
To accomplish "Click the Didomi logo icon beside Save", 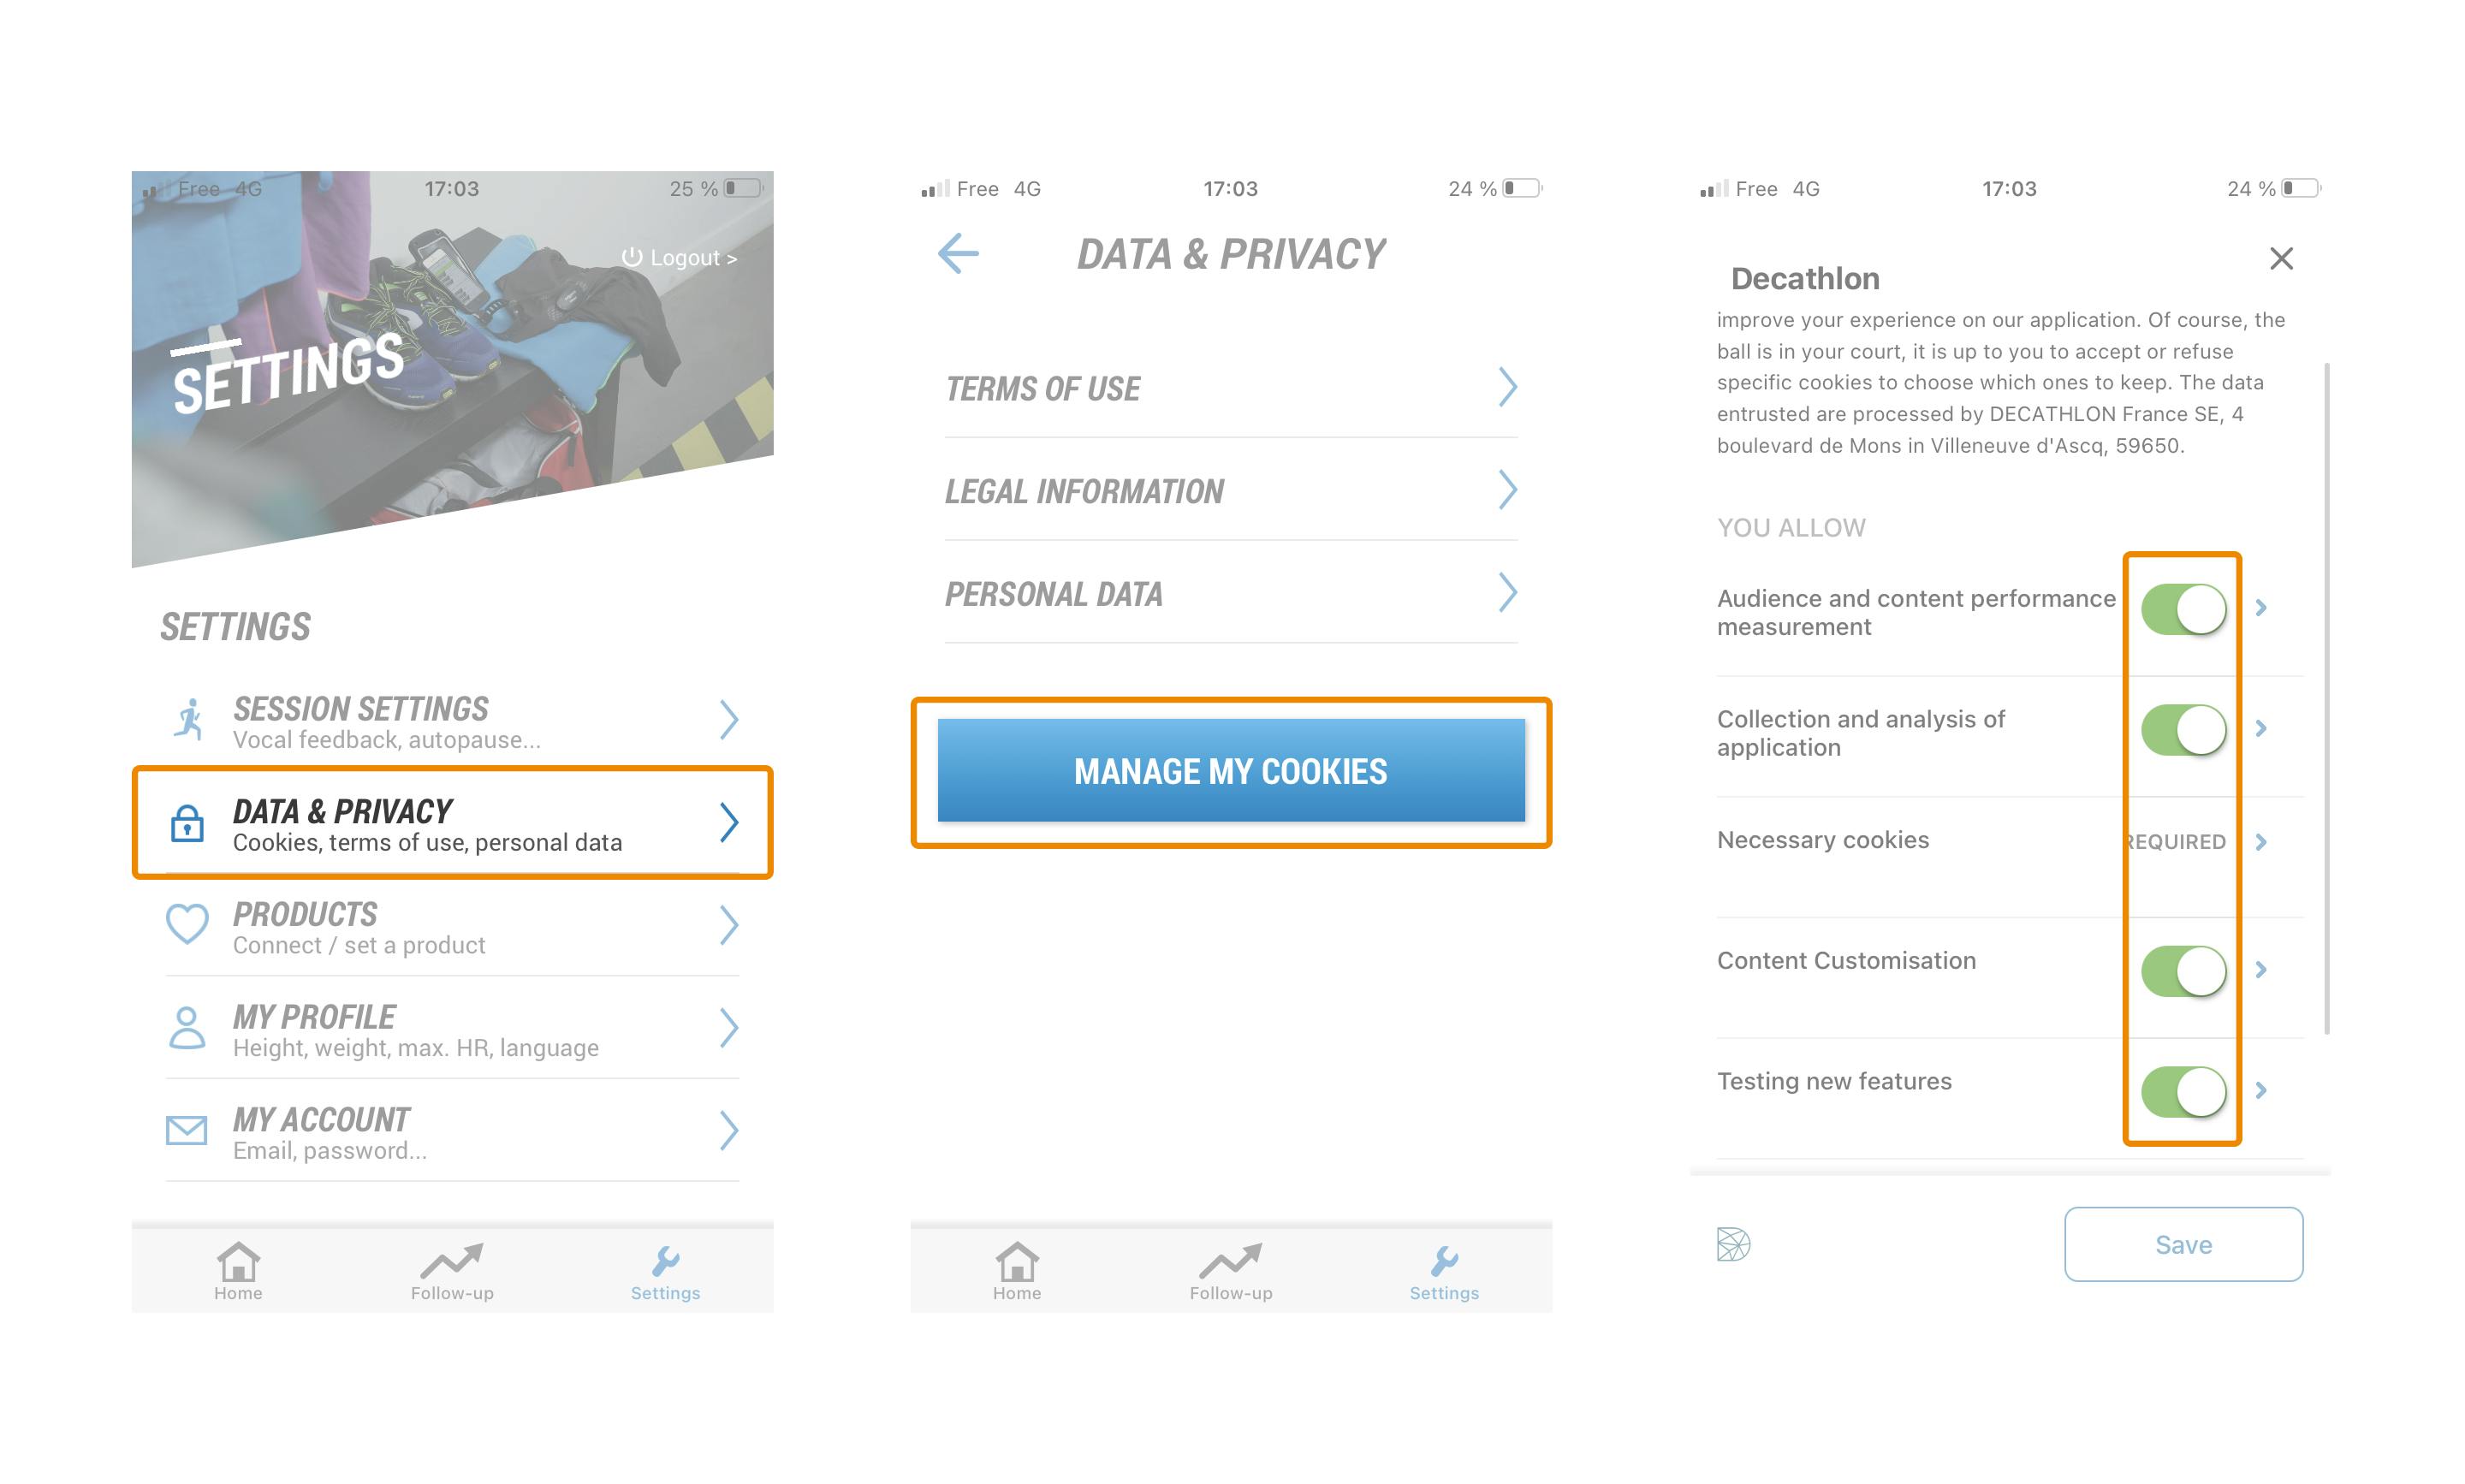I will pyautogui.click(x=1733, y=1244).
